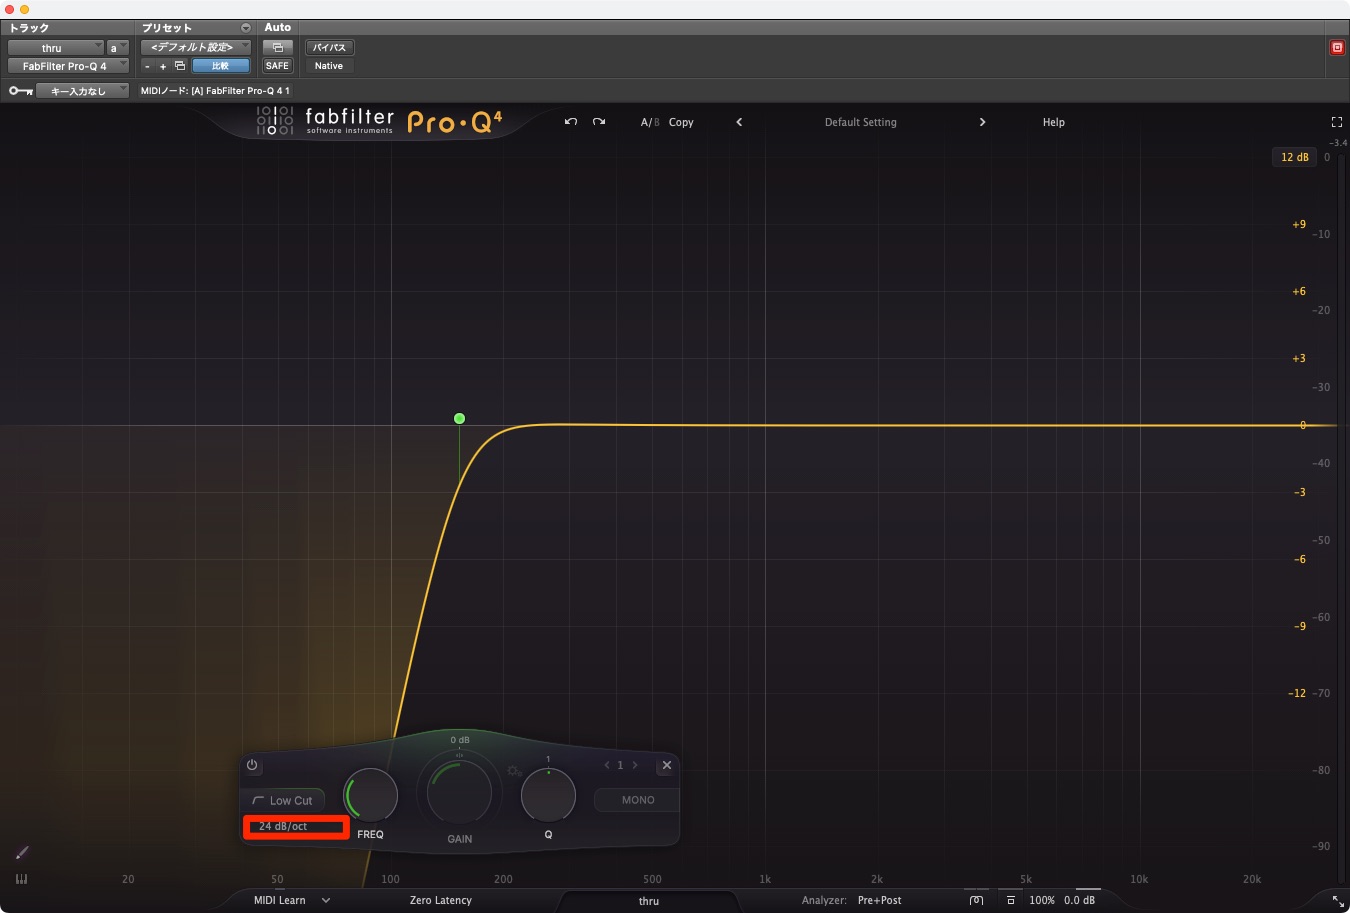Click the red target button in header
The image size is (1350, 913).
pos(1337,47)
